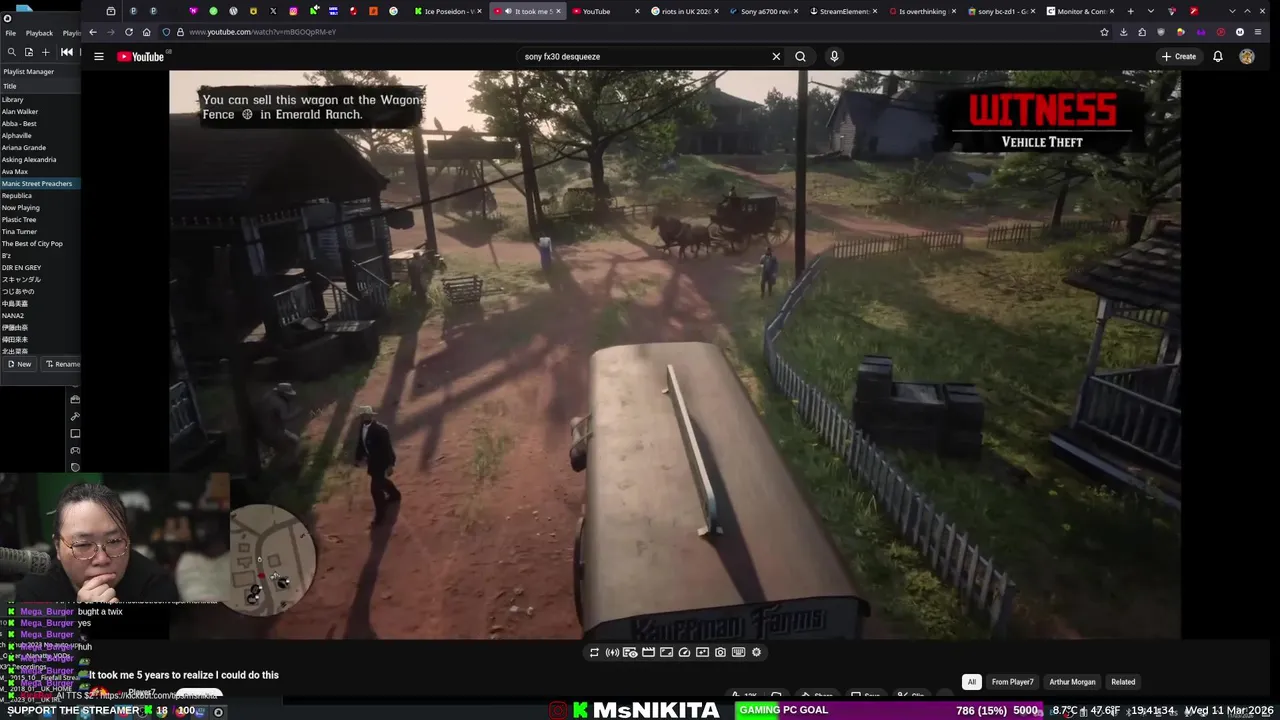
Task: Select the Manic Street Preachers playlist
Action: [x=40, y=183]
